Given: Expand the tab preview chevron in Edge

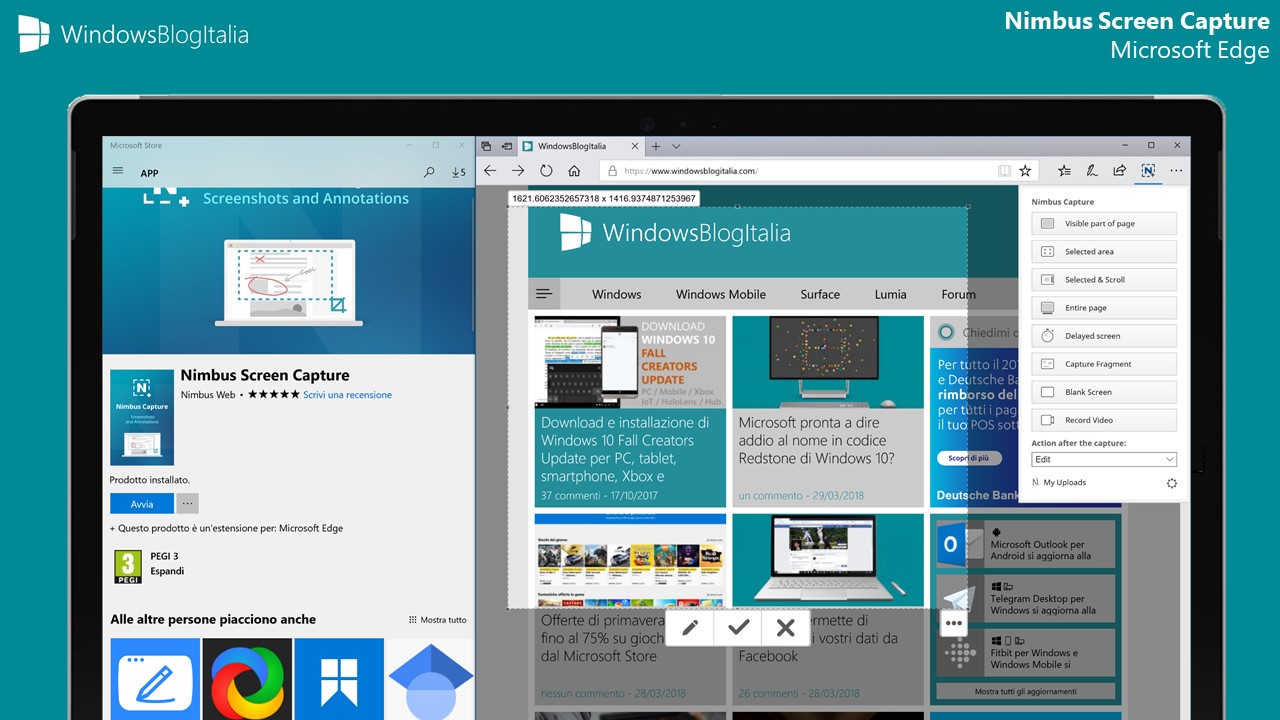Looking at the screenshot, I should [677, 146].
